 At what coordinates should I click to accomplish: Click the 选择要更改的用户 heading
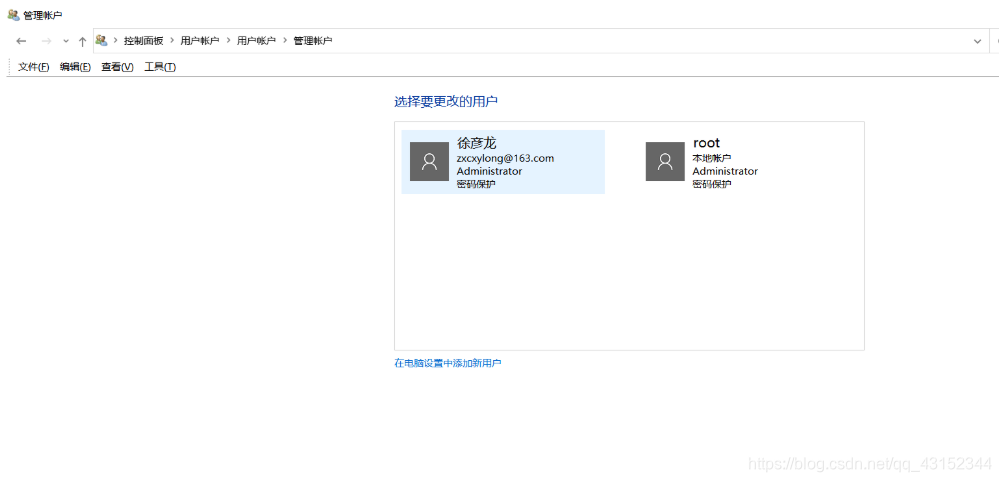tap(446, 101)
